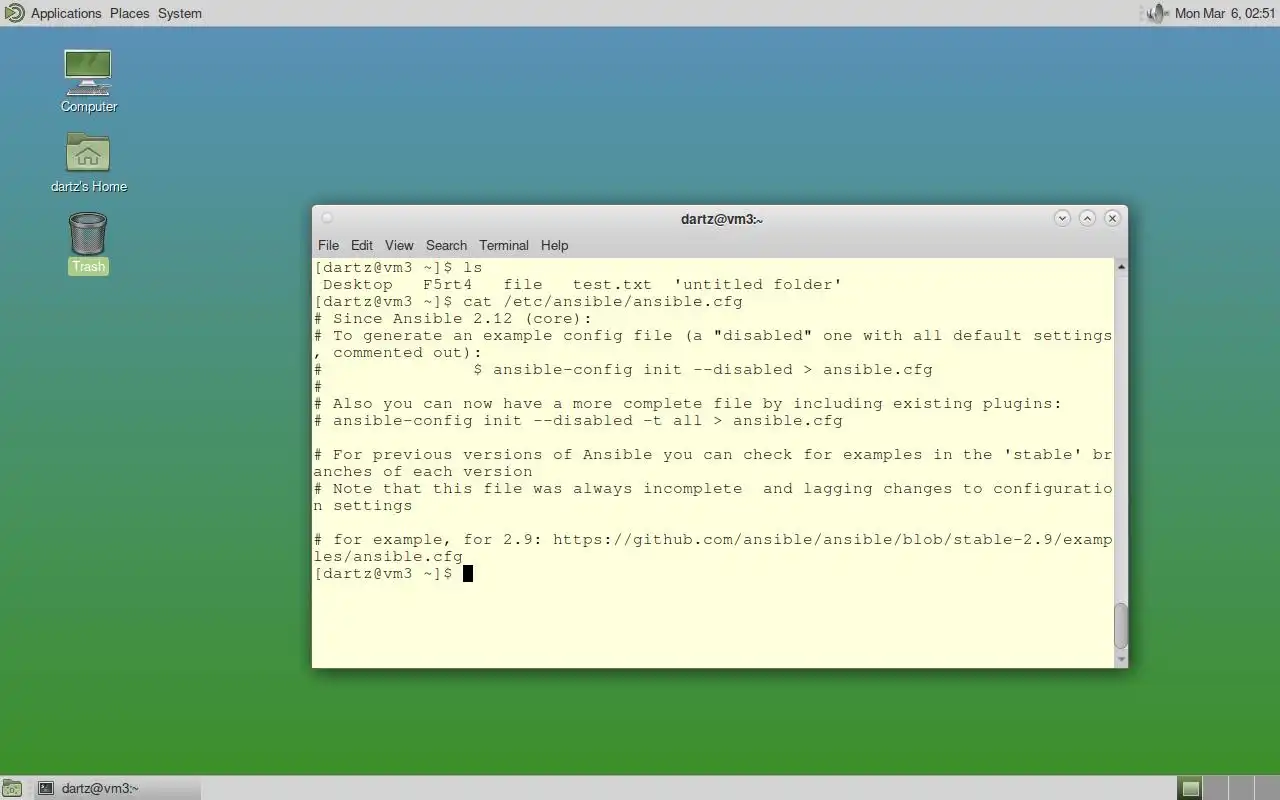
Task: Click the terminal title bar 'dartz@vm3:~'
Action: (721, 219)
